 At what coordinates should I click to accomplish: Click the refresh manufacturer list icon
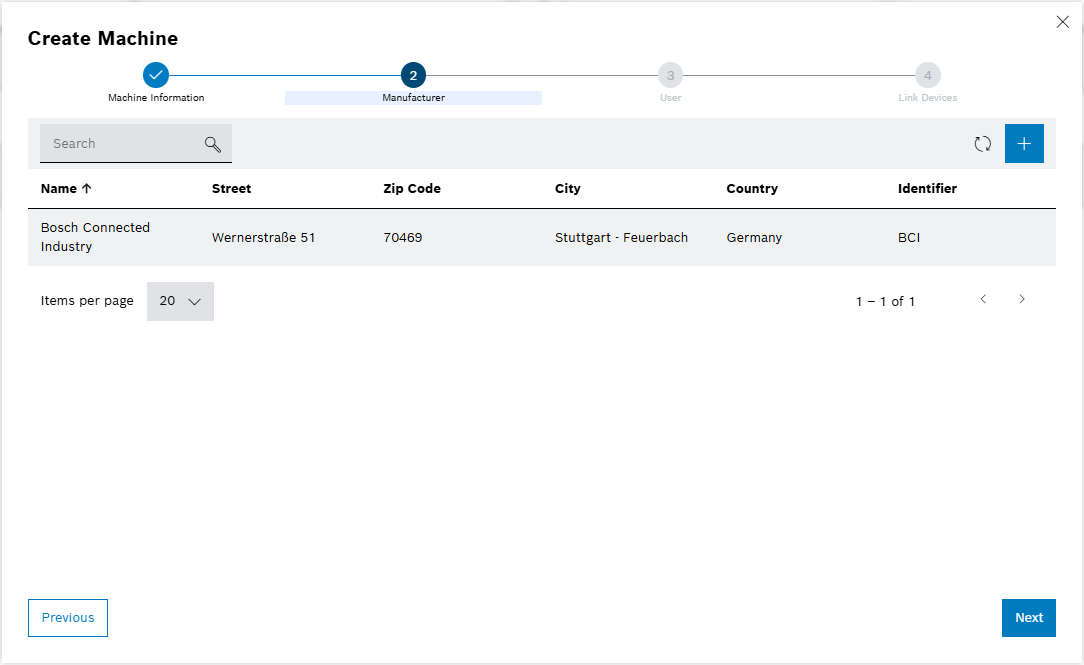click(983, 144)
